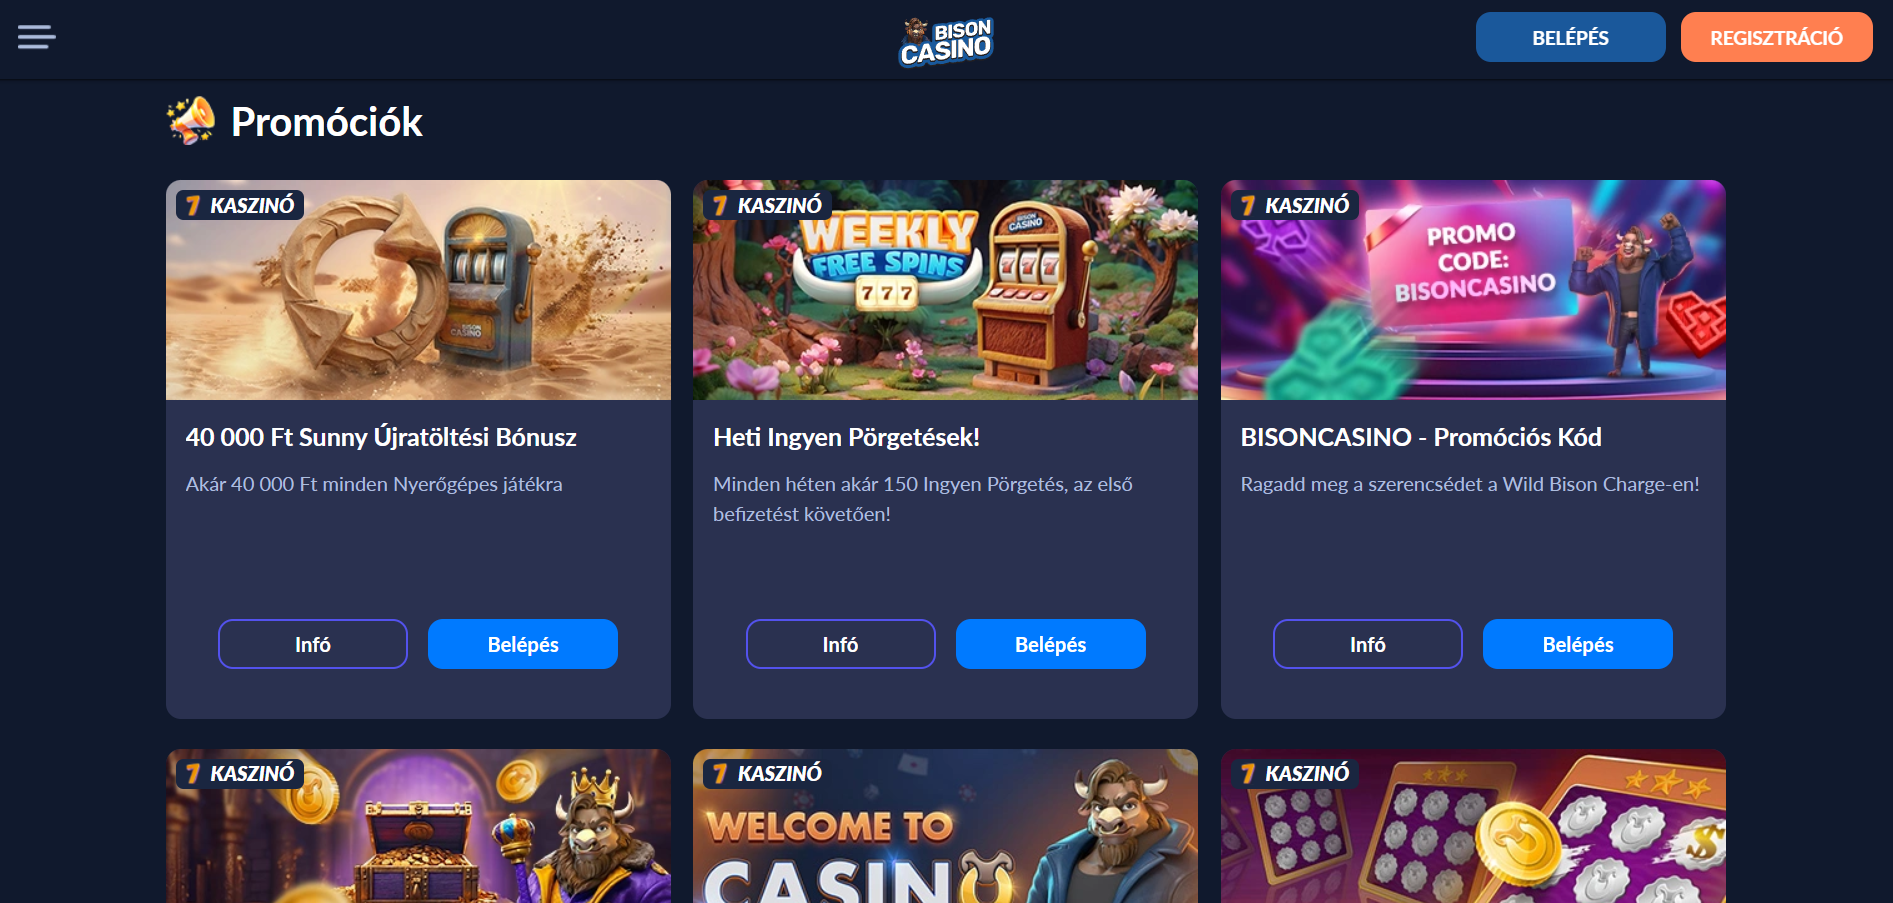
Task: Click the KASZINÓ badge on Weekly Free Spins card
Action: [767, 205]
